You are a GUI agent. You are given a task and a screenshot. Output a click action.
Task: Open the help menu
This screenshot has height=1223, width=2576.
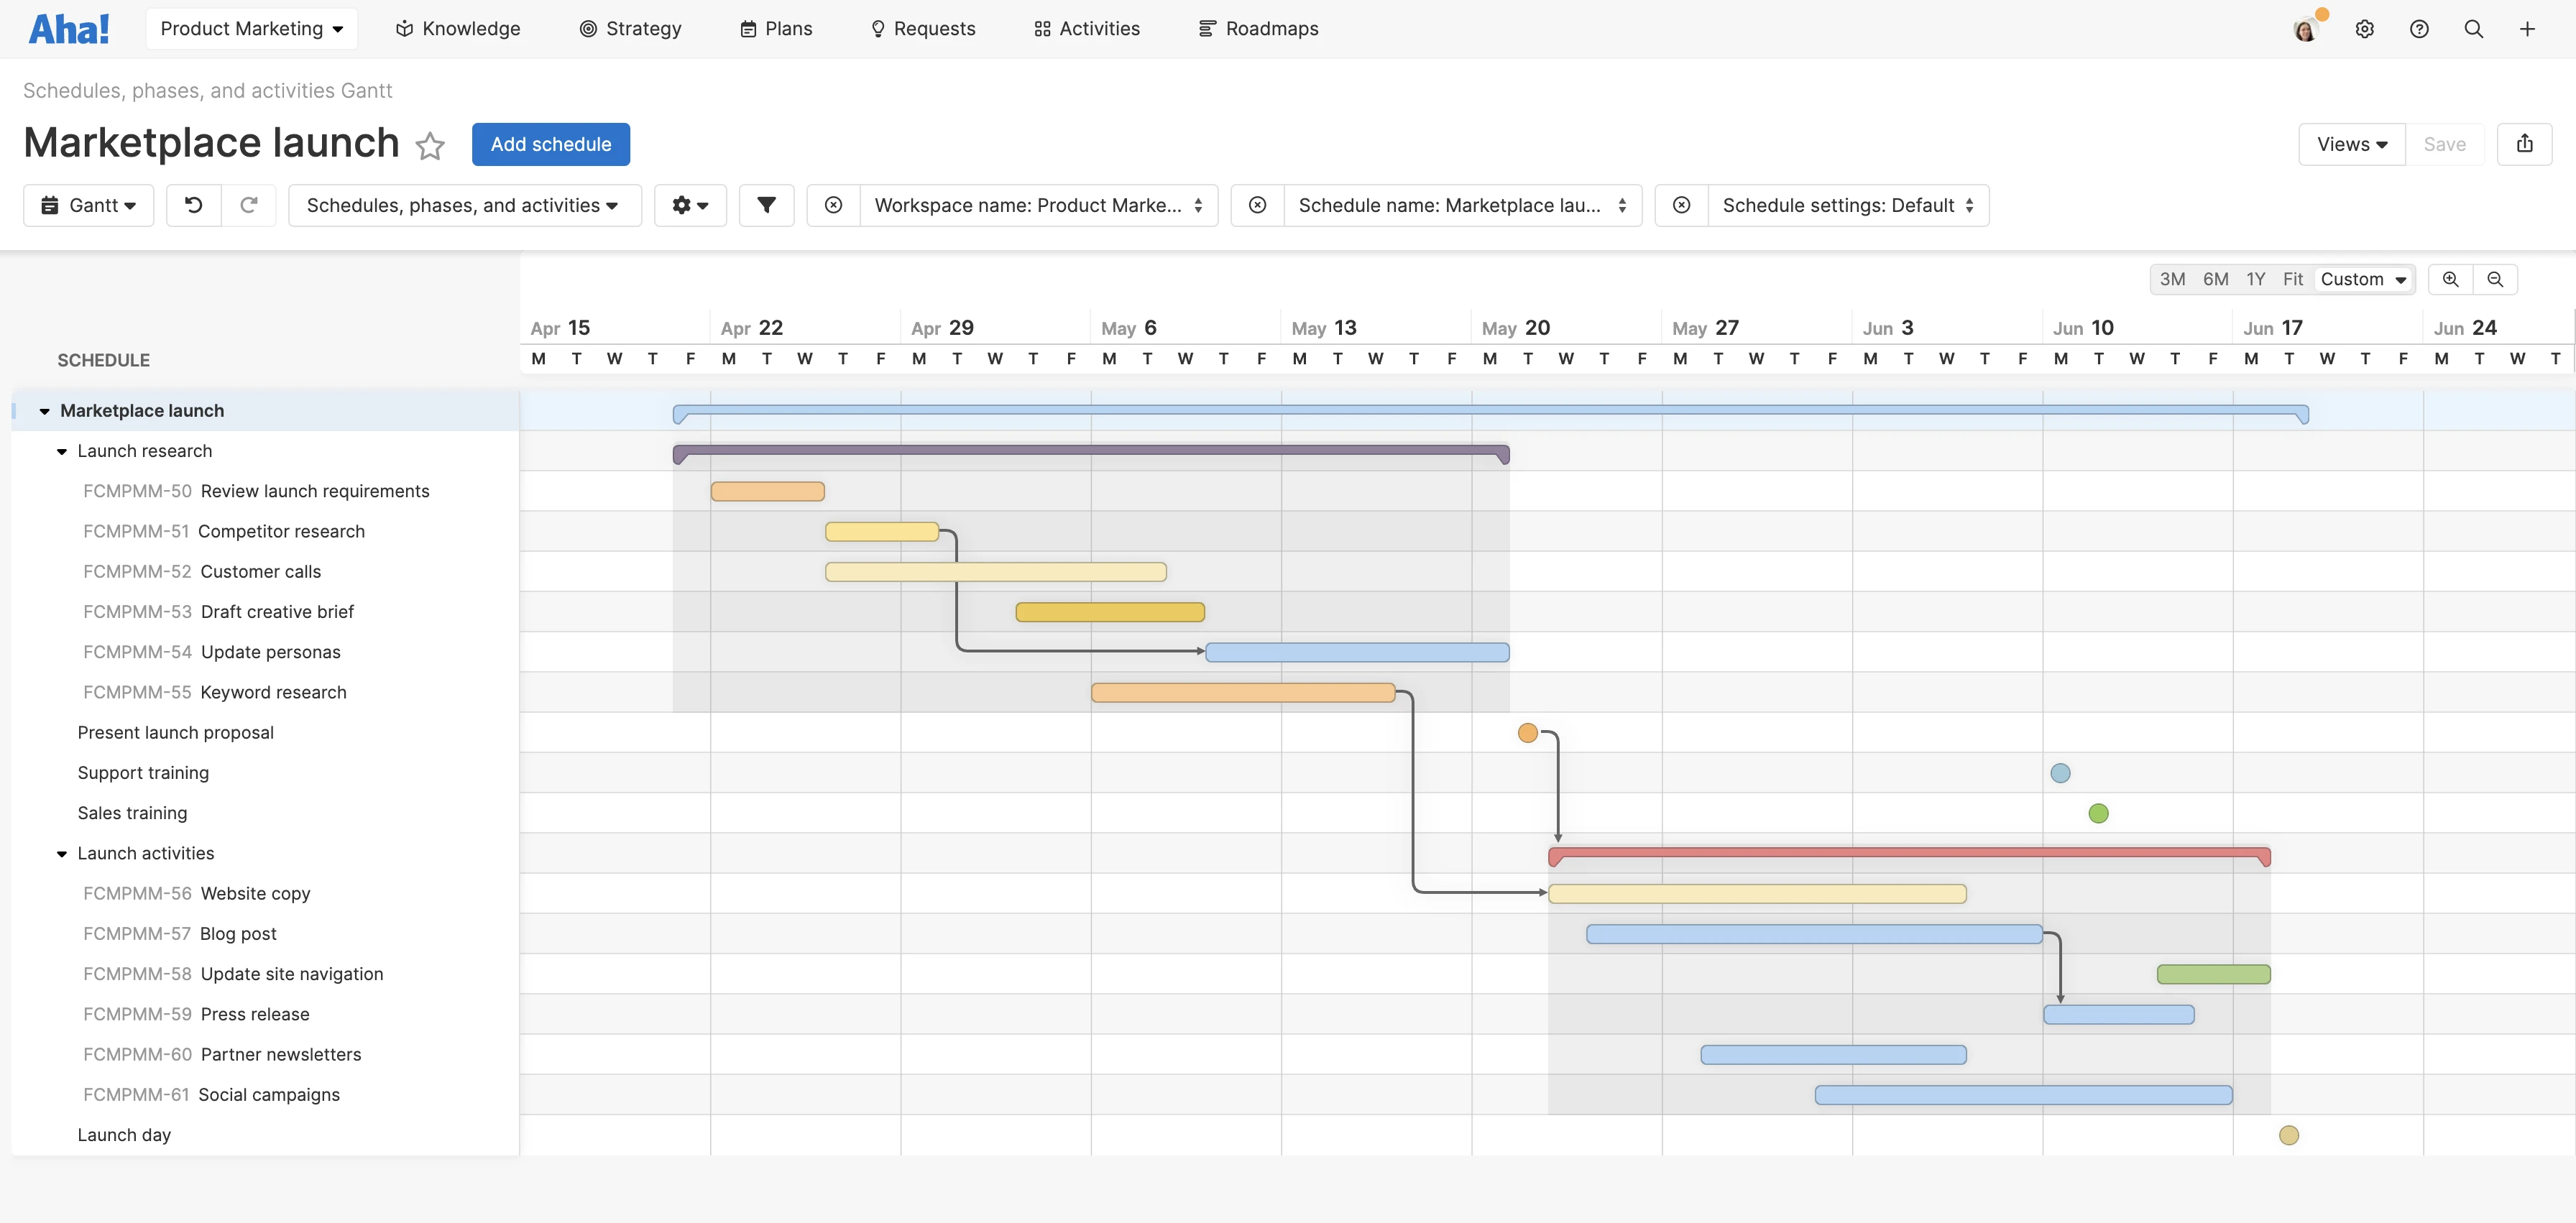2419,28
